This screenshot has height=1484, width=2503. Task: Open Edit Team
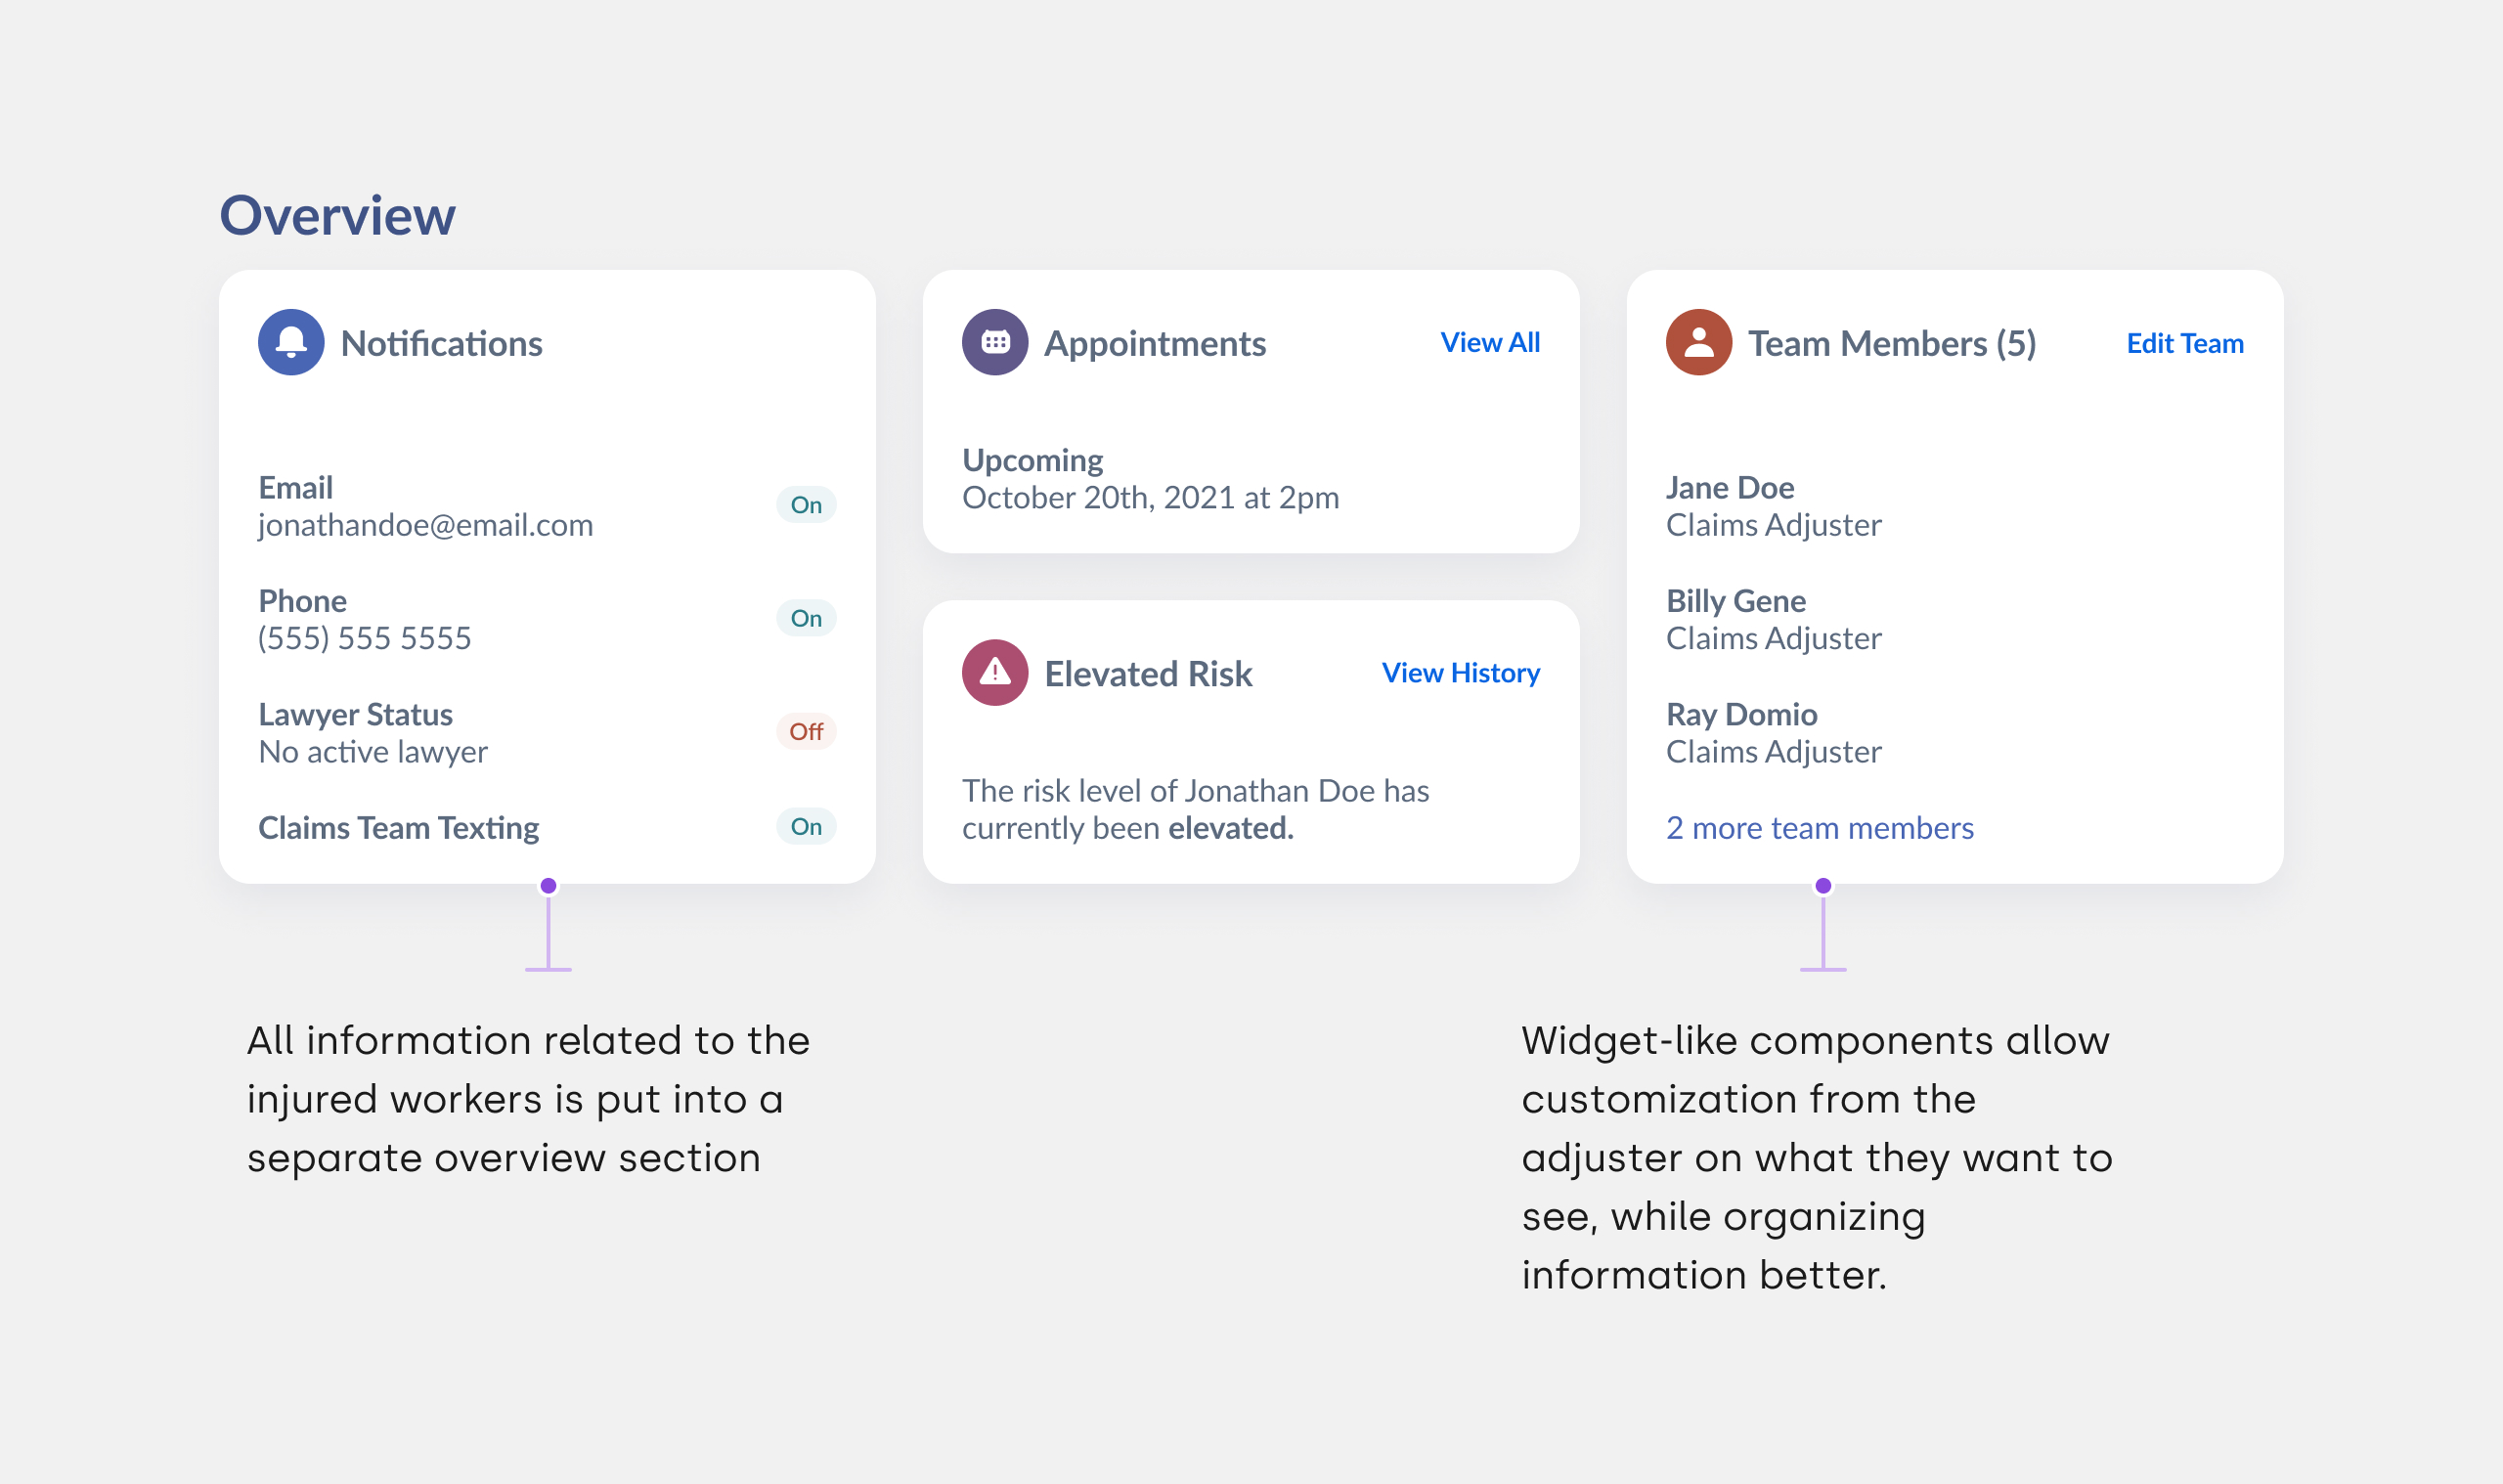2185,342
